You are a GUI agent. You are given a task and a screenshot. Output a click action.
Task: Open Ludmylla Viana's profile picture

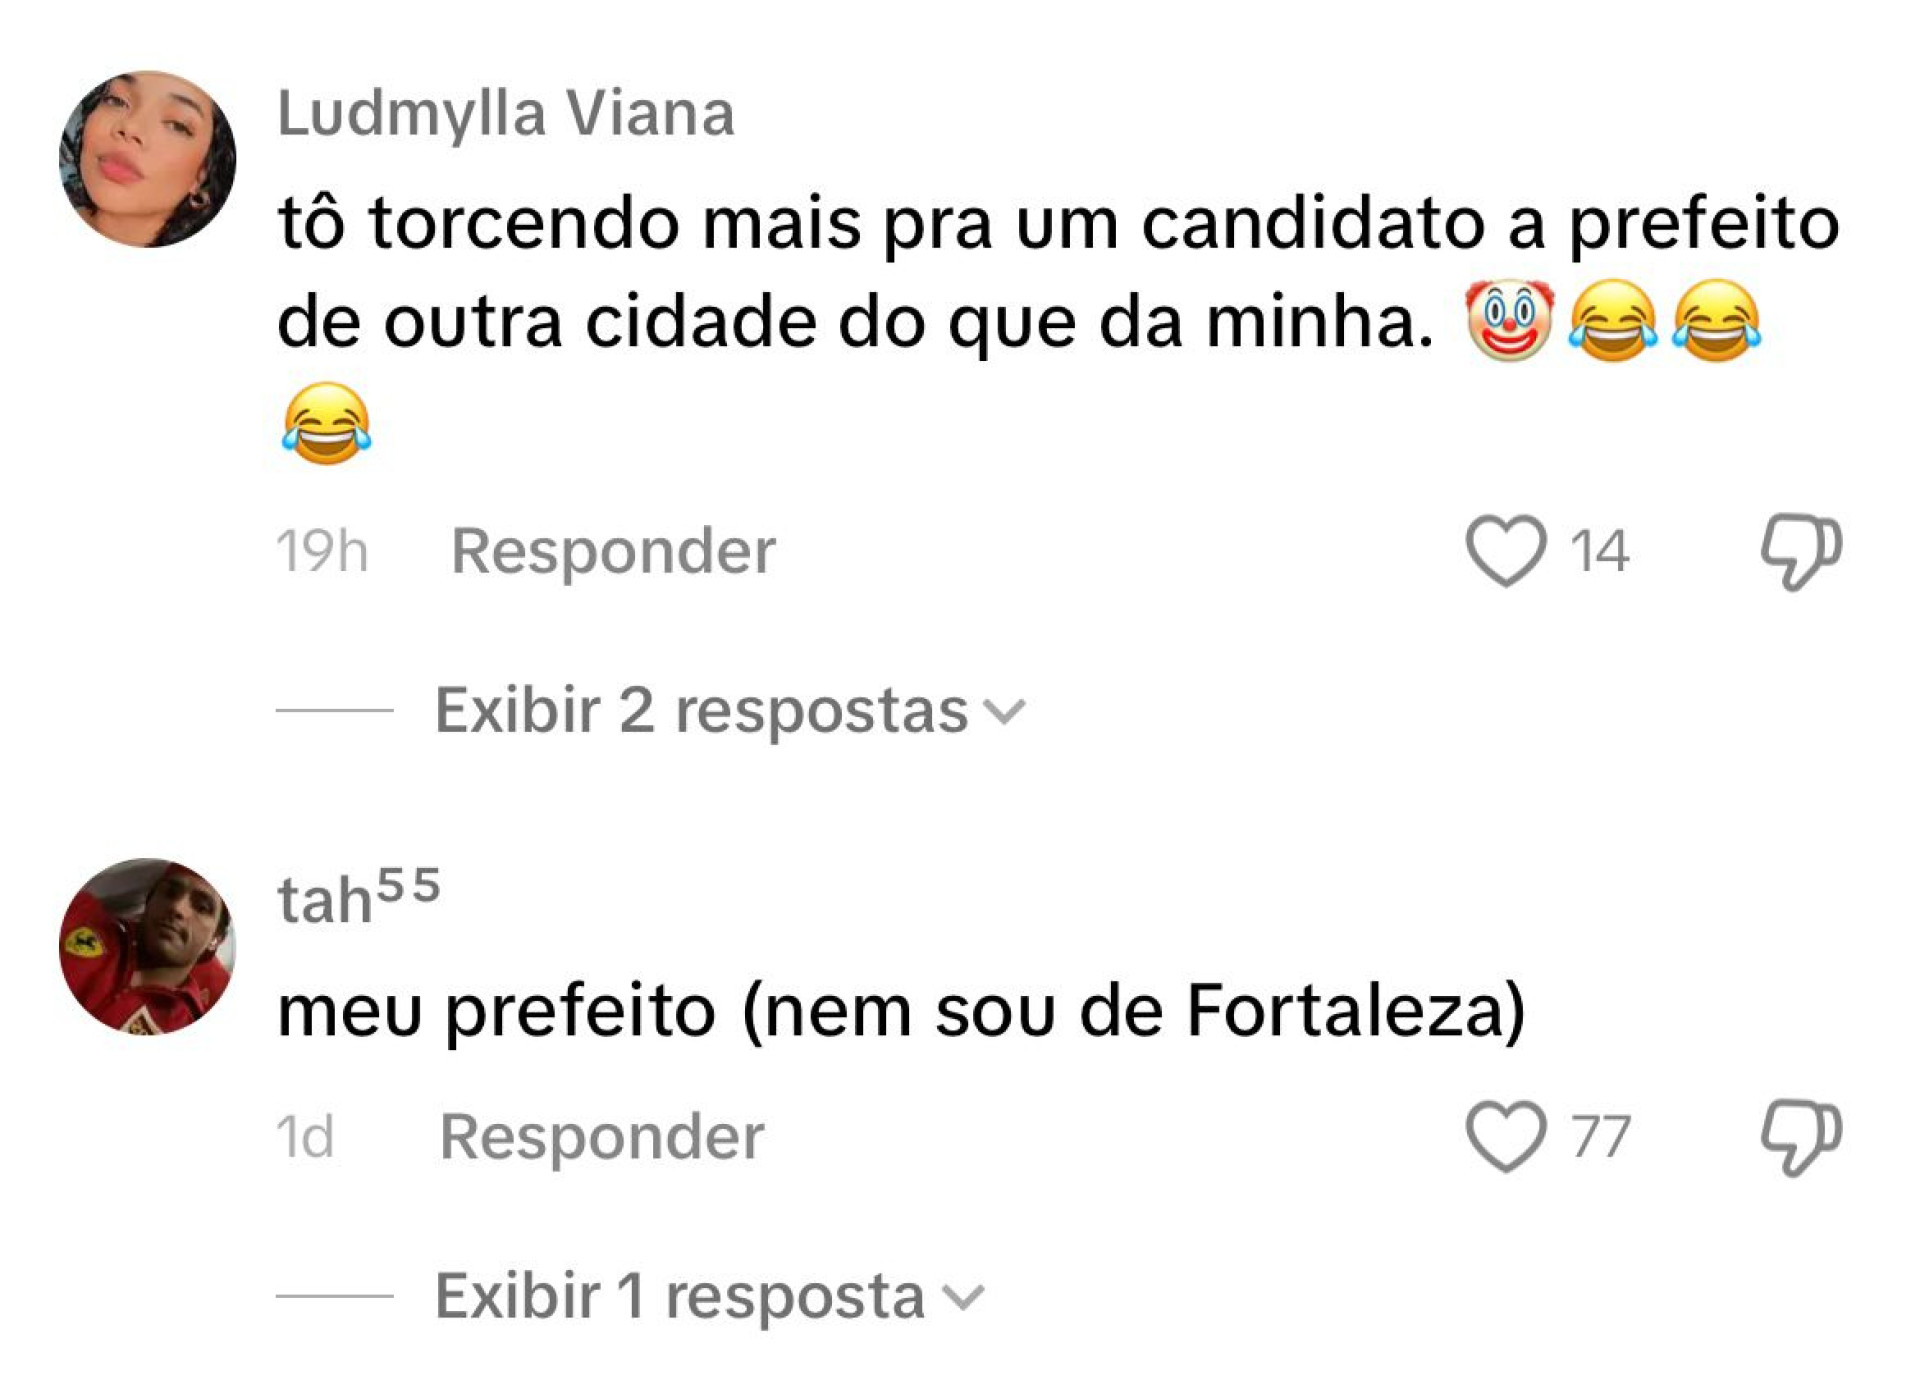point(148,159)
